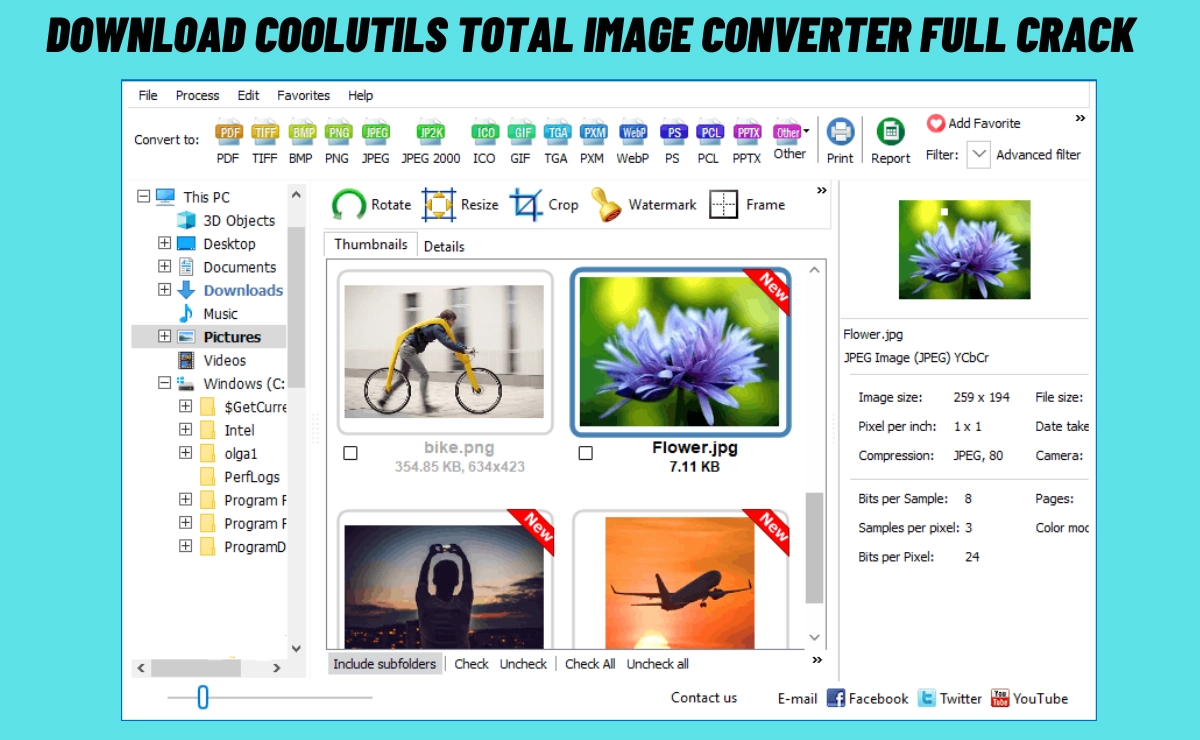Open the Help menu
The width and height of the screenshot is (1200, 740).
click(x=360, y=95)
